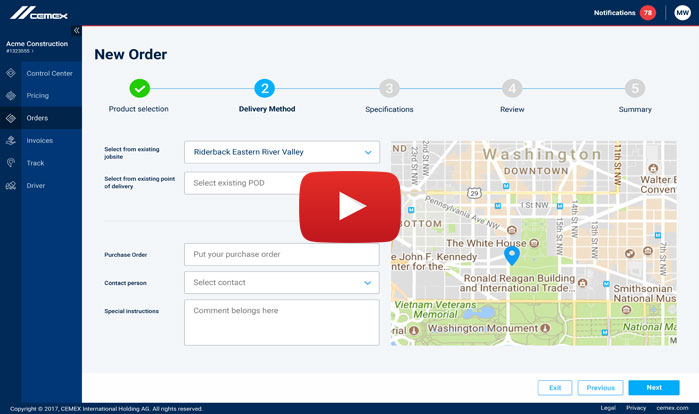The width and height of the screenshot is (699, 414).
Task: Click the Summary step label
Action: tap(635, 109)
